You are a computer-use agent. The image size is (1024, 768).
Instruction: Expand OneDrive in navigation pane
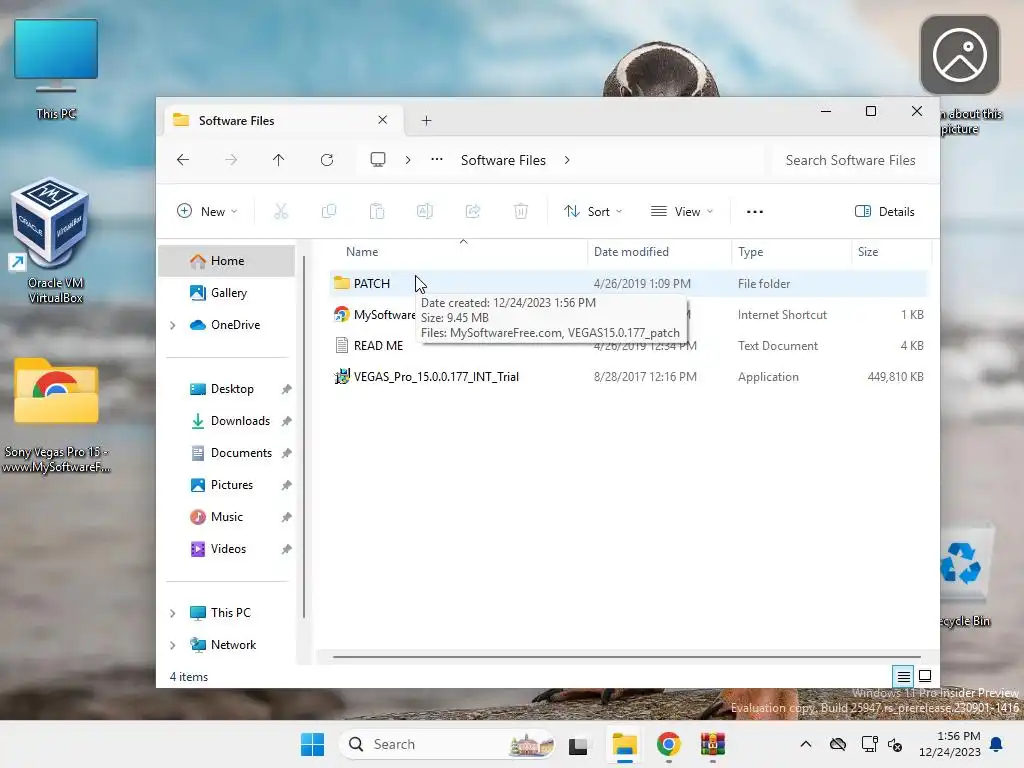(x=172, y=325)
